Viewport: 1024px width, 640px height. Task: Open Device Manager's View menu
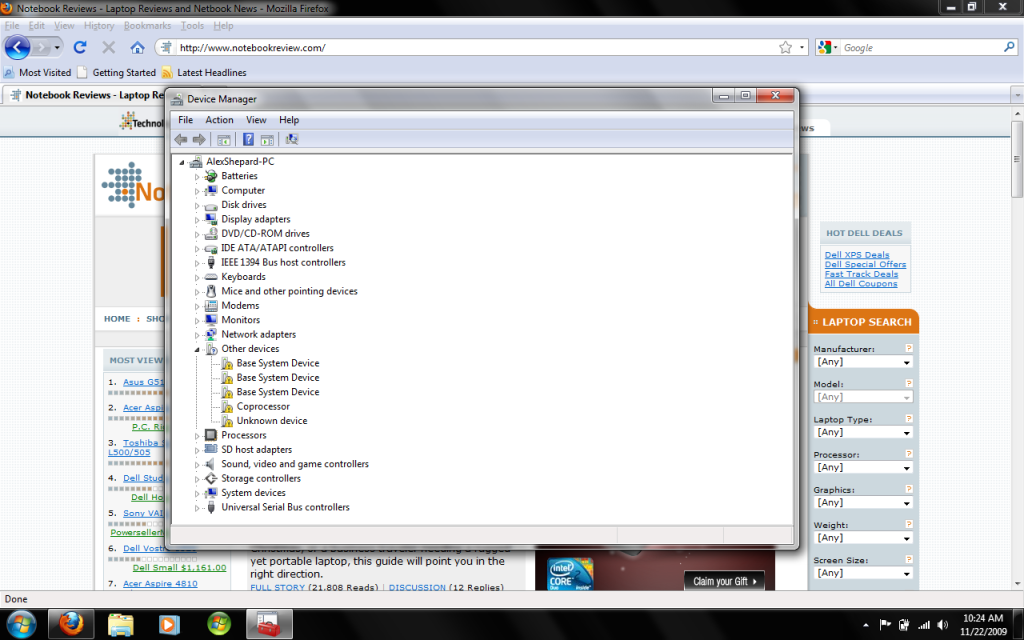click(x=256, y=120)
